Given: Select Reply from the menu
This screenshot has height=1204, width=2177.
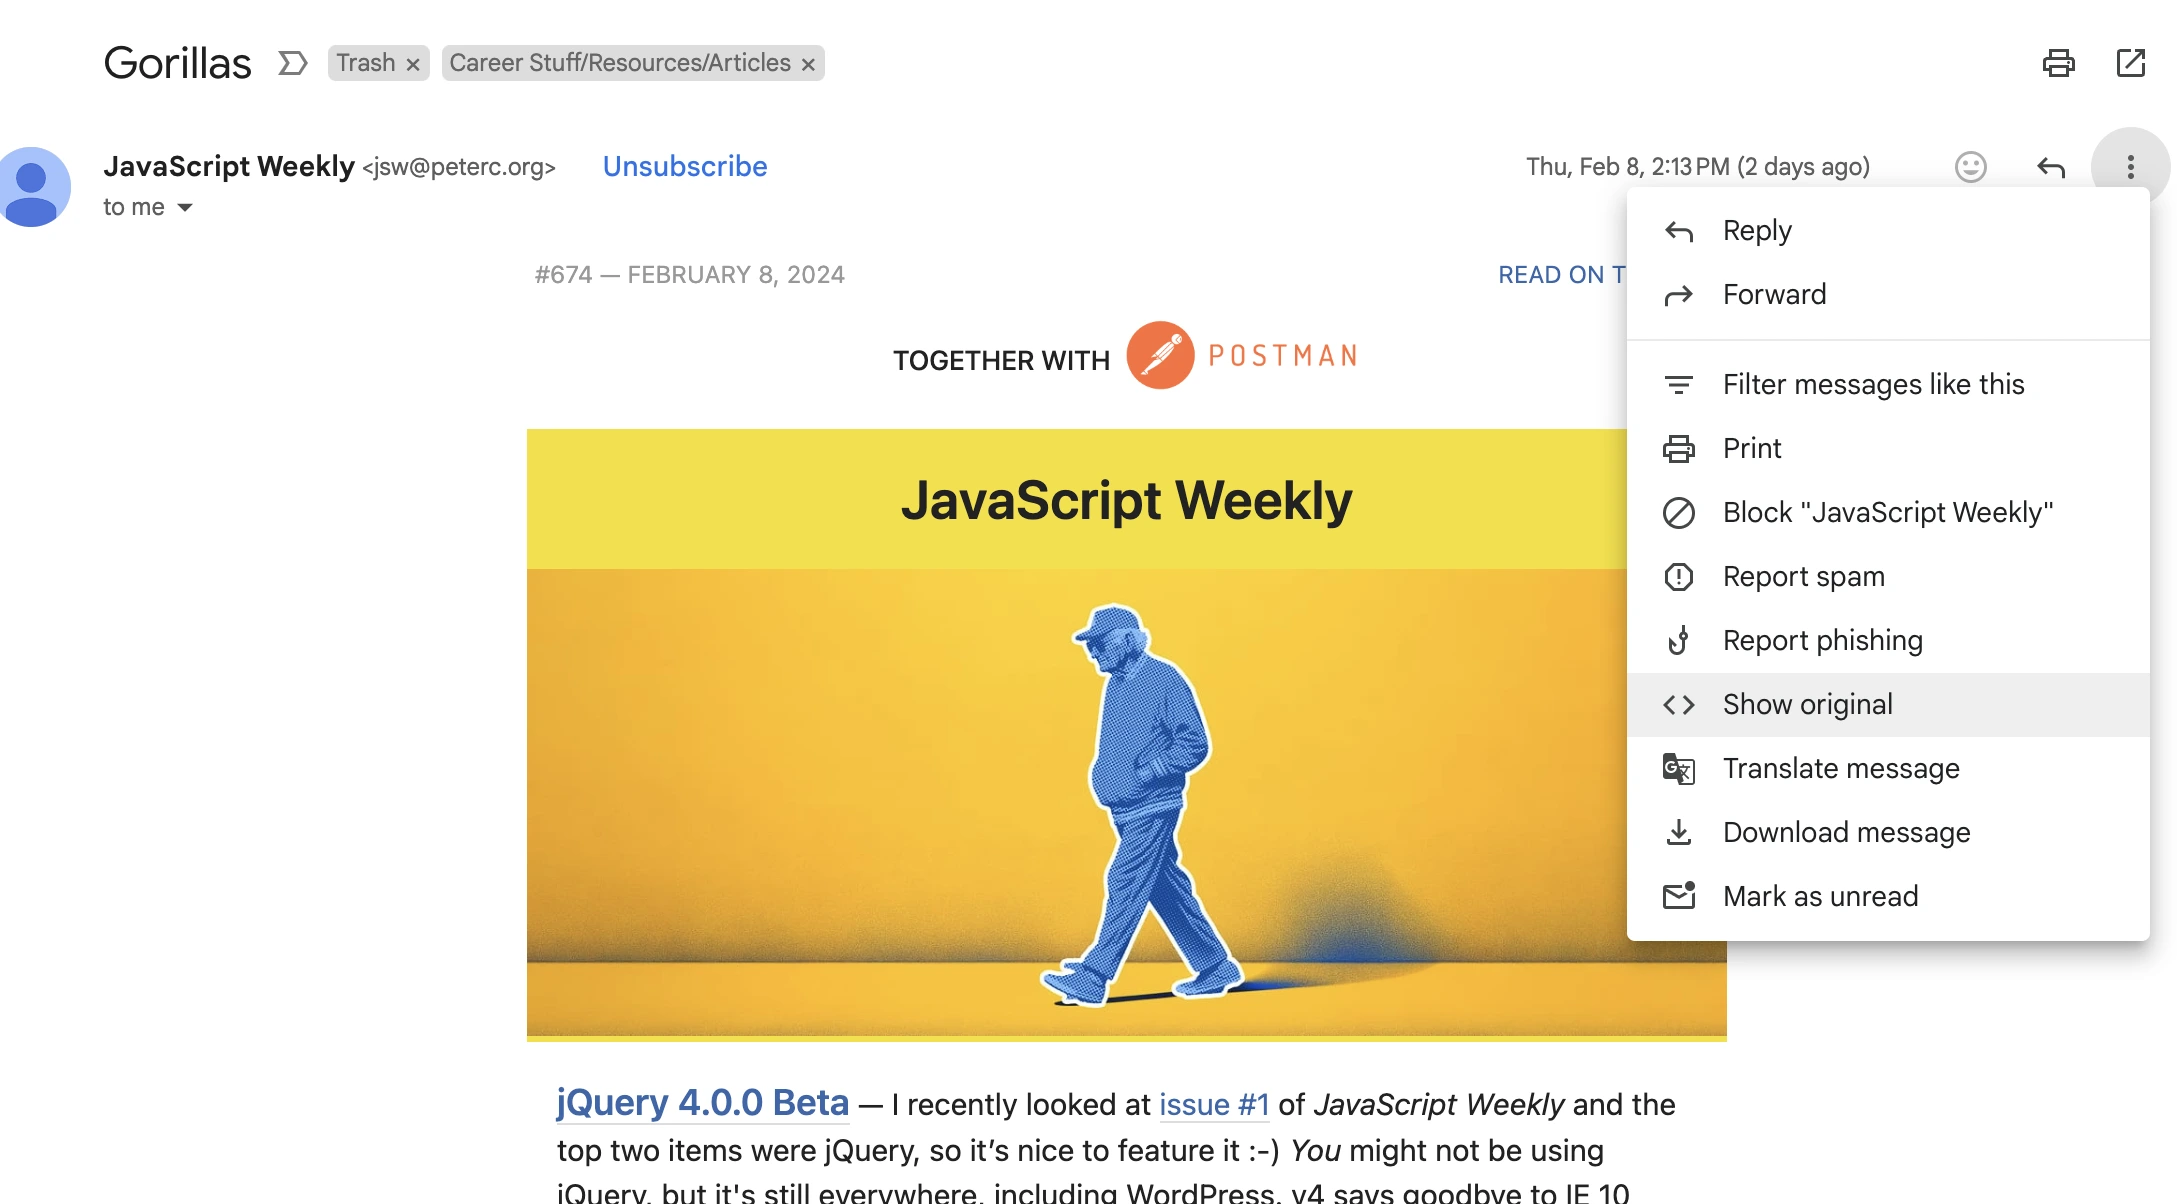Looking at the screenshot, I should pyautogui.click(x=1888, y=231).
